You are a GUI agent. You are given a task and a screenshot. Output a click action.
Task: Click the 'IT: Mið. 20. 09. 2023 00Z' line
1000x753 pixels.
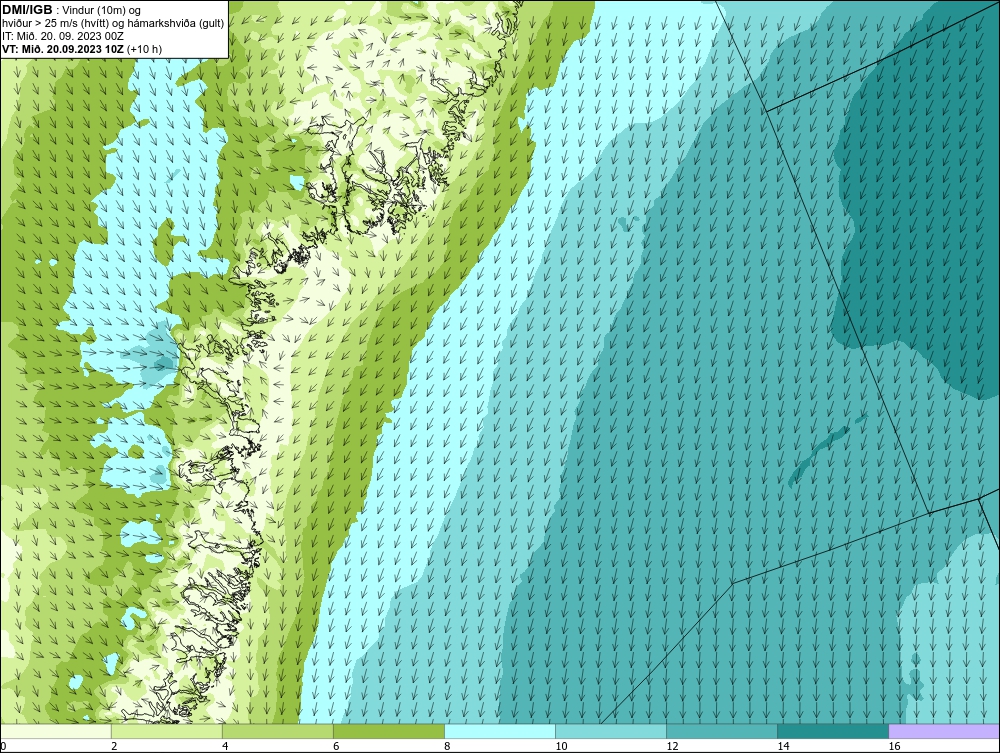click(x=62, y=36)
